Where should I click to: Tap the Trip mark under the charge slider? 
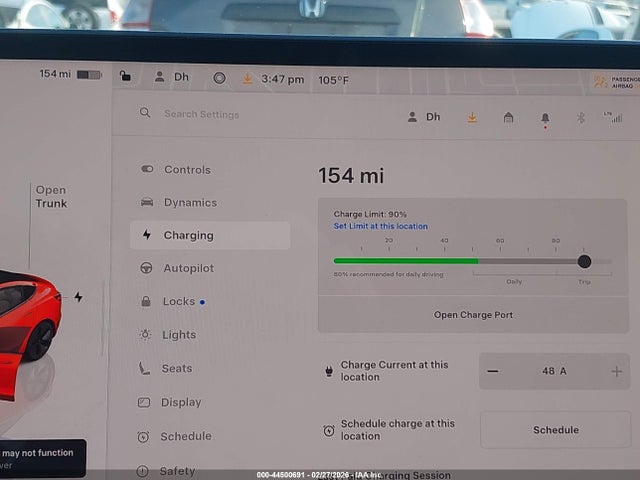(584, 282)
